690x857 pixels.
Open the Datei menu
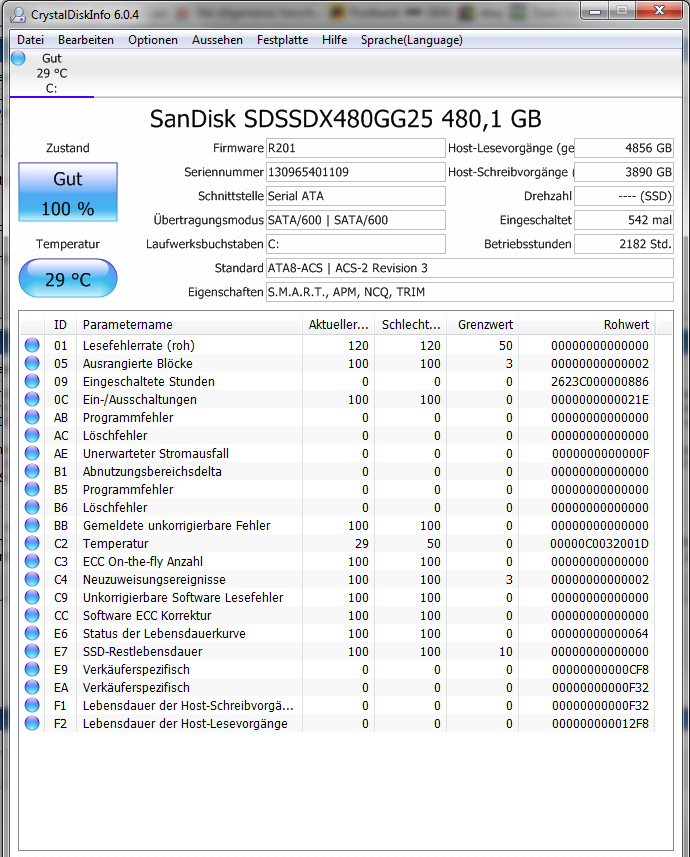(x=30, y=40)
